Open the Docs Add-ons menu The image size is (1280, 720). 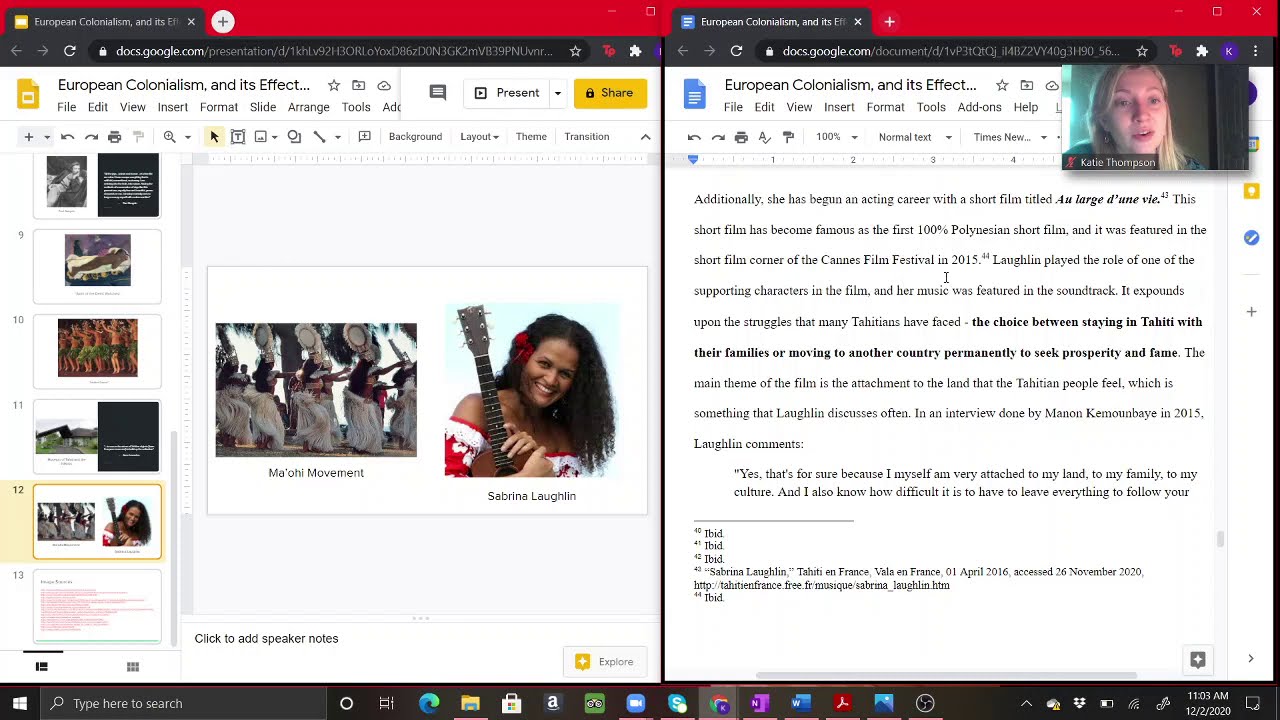point(979,107)
